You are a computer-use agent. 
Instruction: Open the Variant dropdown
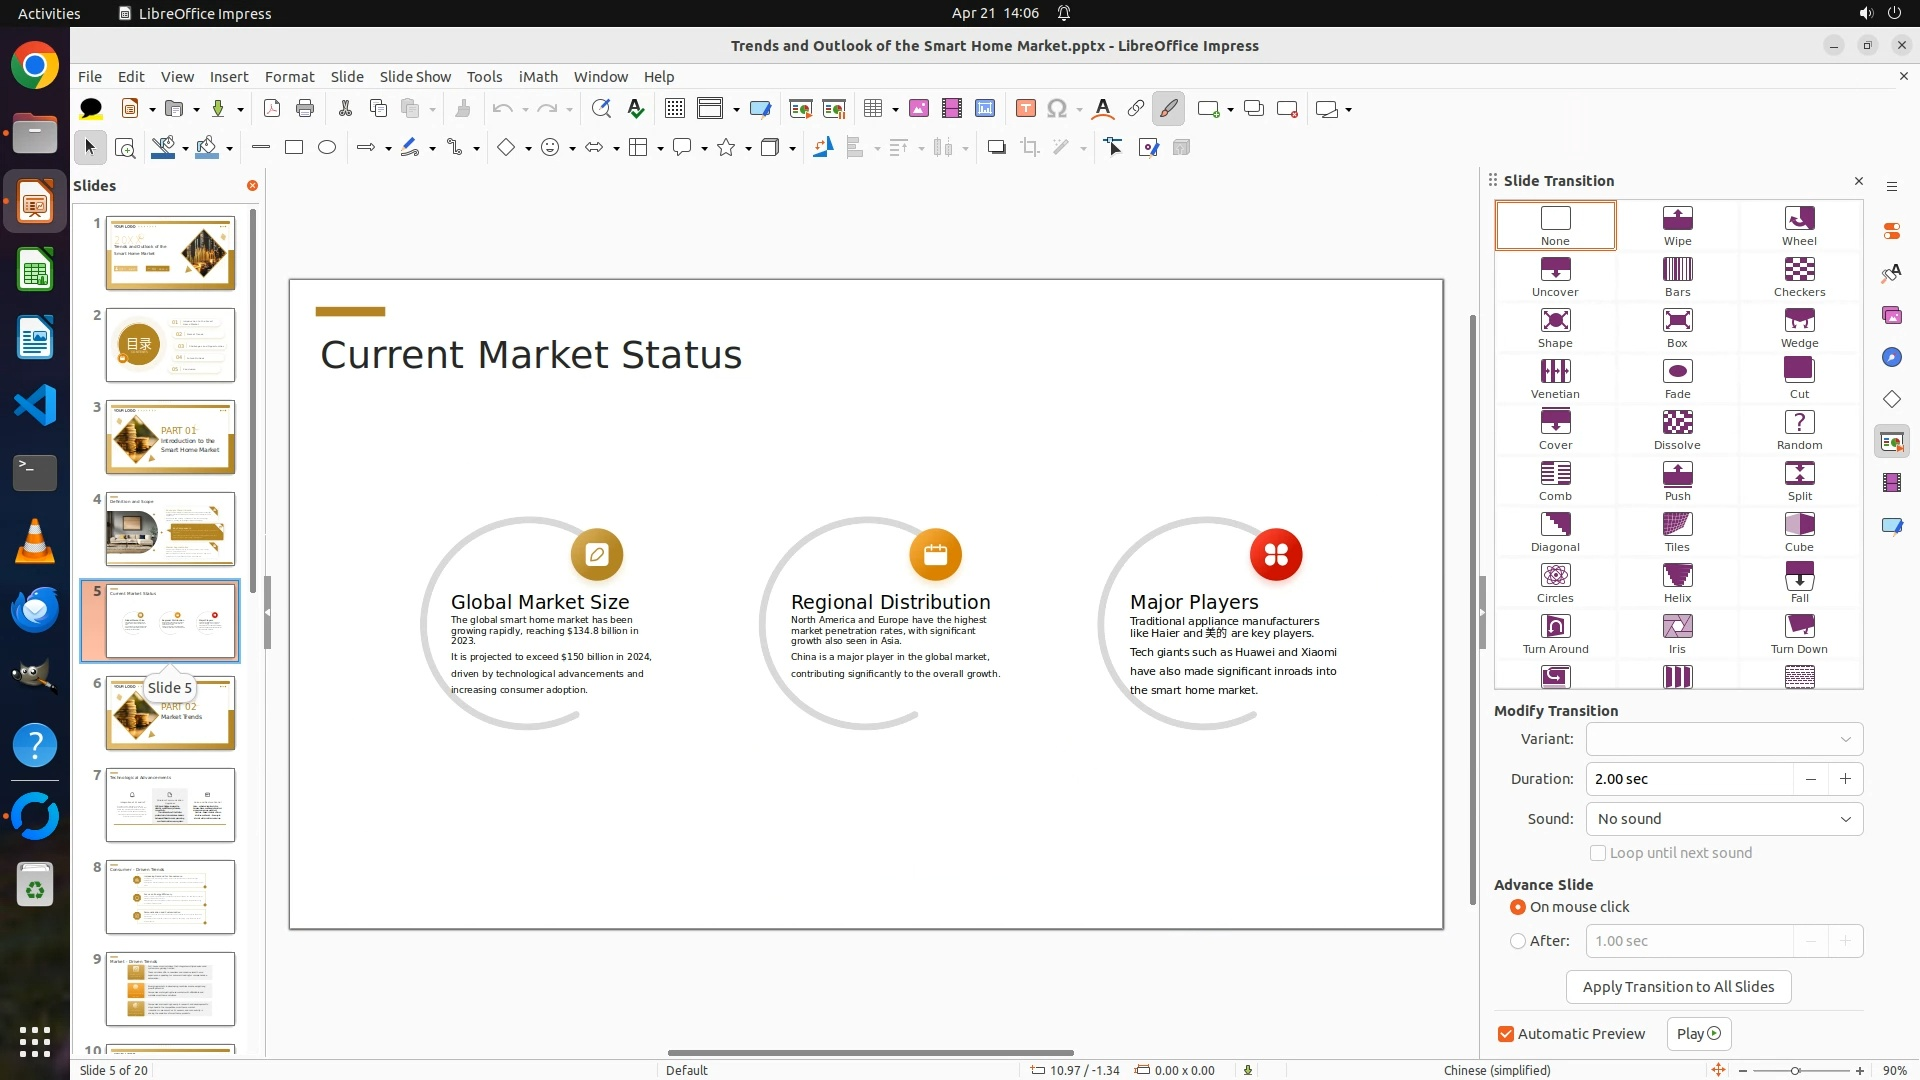[1723, 739]
